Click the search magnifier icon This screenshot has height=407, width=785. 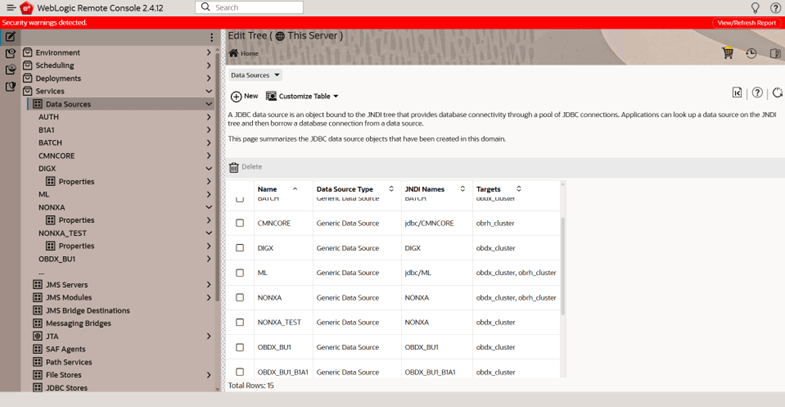coord(205,7)
